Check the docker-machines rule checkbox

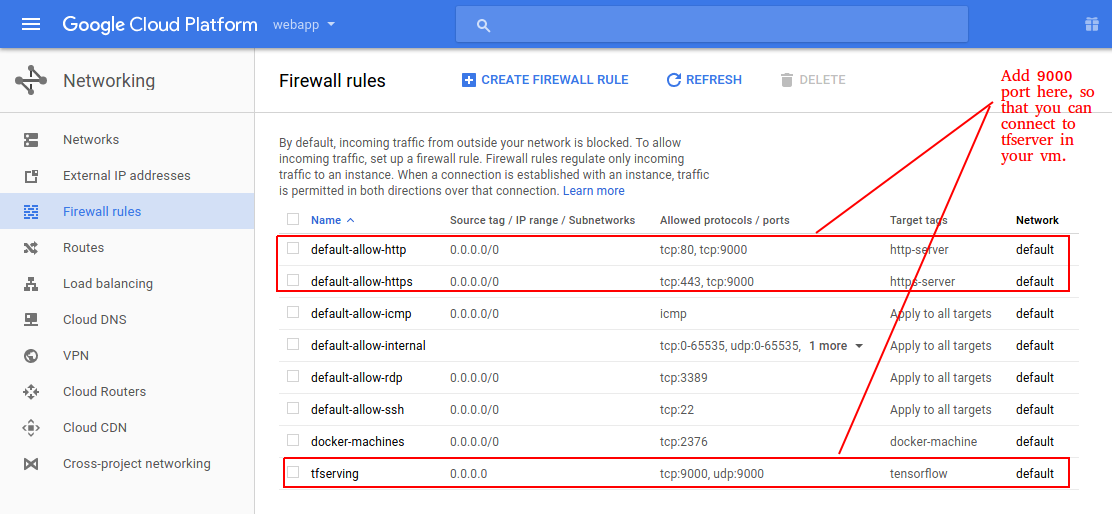pyautogui.click(x=293, y=440)
